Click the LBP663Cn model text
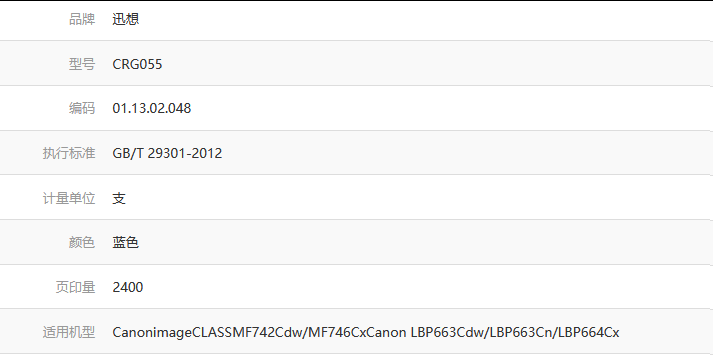This screenshot has width=713, height=364. pos(522,332)
